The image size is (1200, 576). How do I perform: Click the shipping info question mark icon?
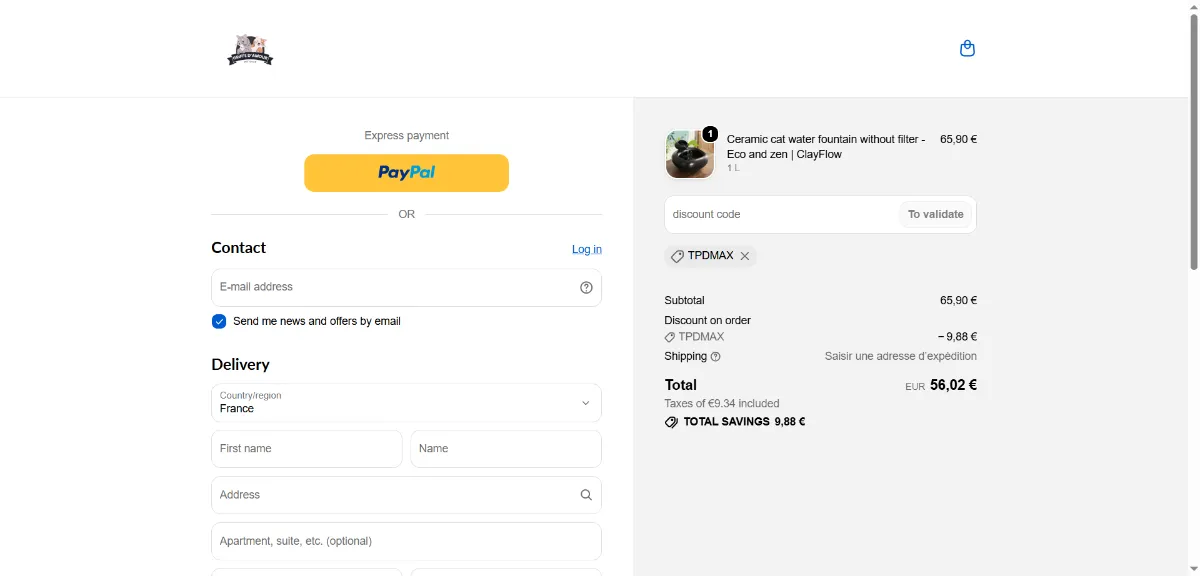tap(715, 357)
